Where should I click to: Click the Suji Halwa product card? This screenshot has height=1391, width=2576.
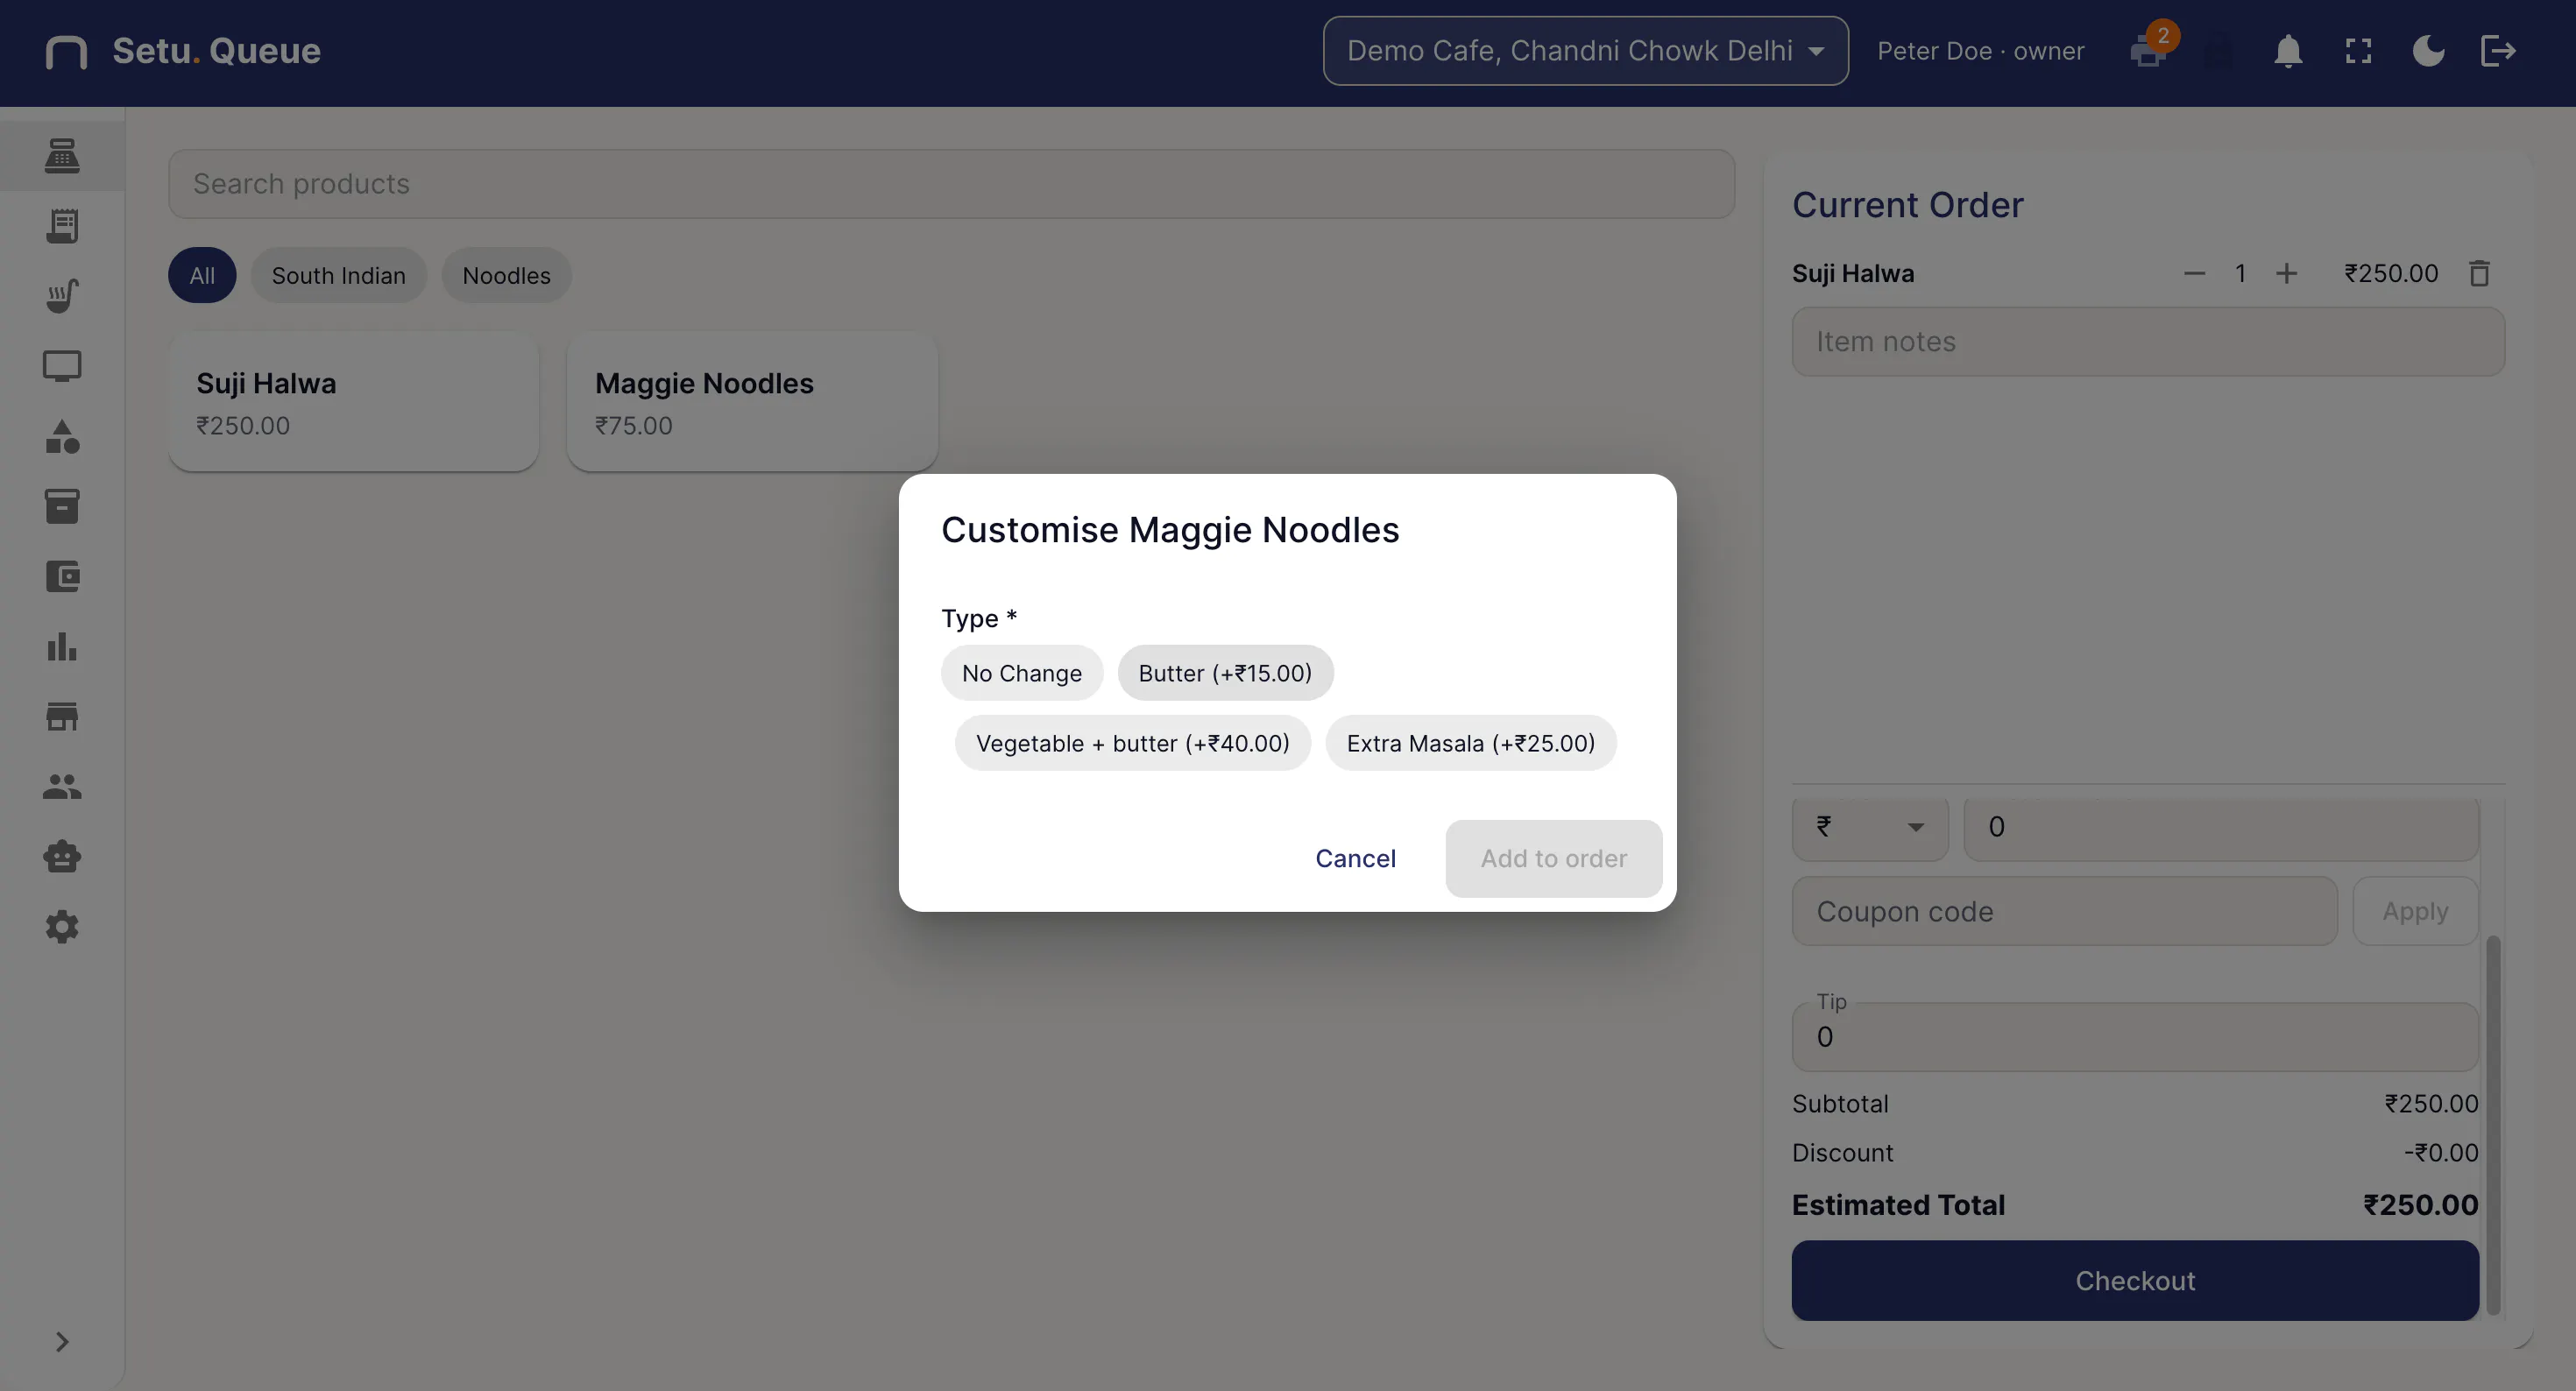[x=353, y=402]
